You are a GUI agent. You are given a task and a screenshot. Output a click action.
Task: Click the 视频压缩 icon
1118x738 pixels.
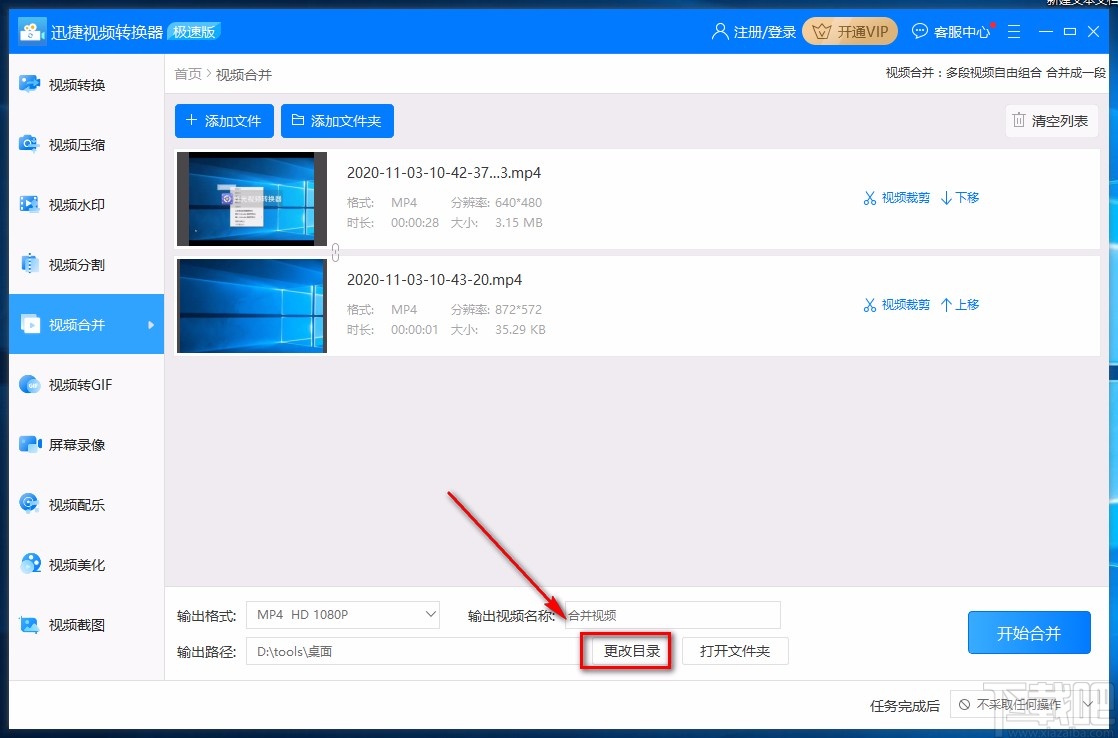(29, 144)
